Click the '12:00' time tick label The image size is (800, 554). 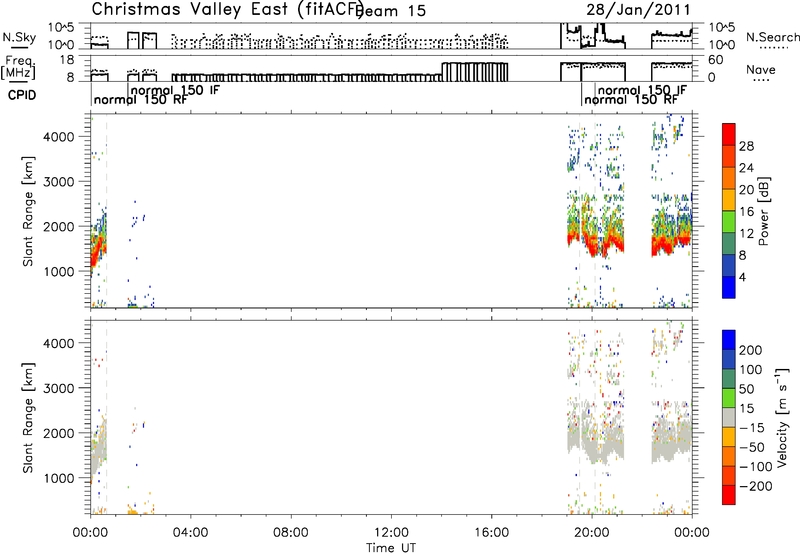[391, 533]
